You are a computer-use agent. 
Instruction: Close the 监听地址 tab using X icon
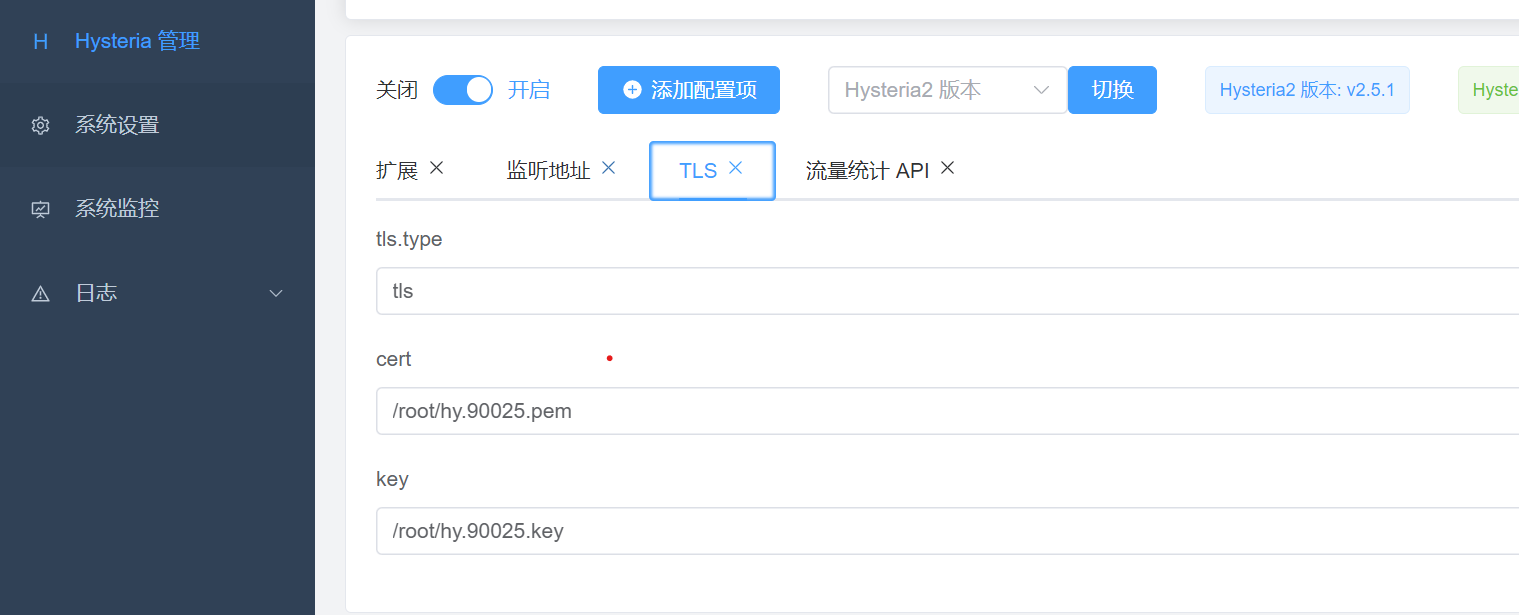(608, 168)
